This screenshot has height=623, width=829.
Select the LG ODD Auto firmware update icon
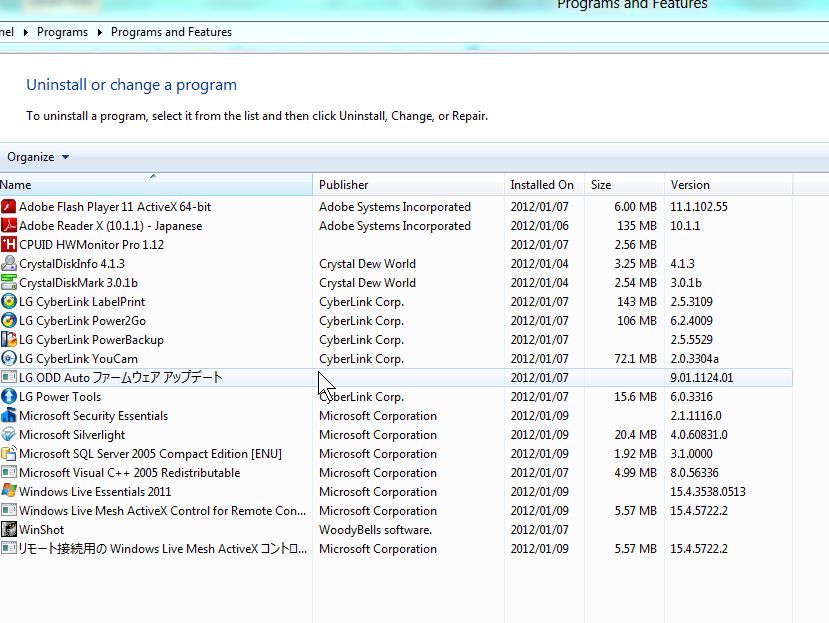point(8,378)
